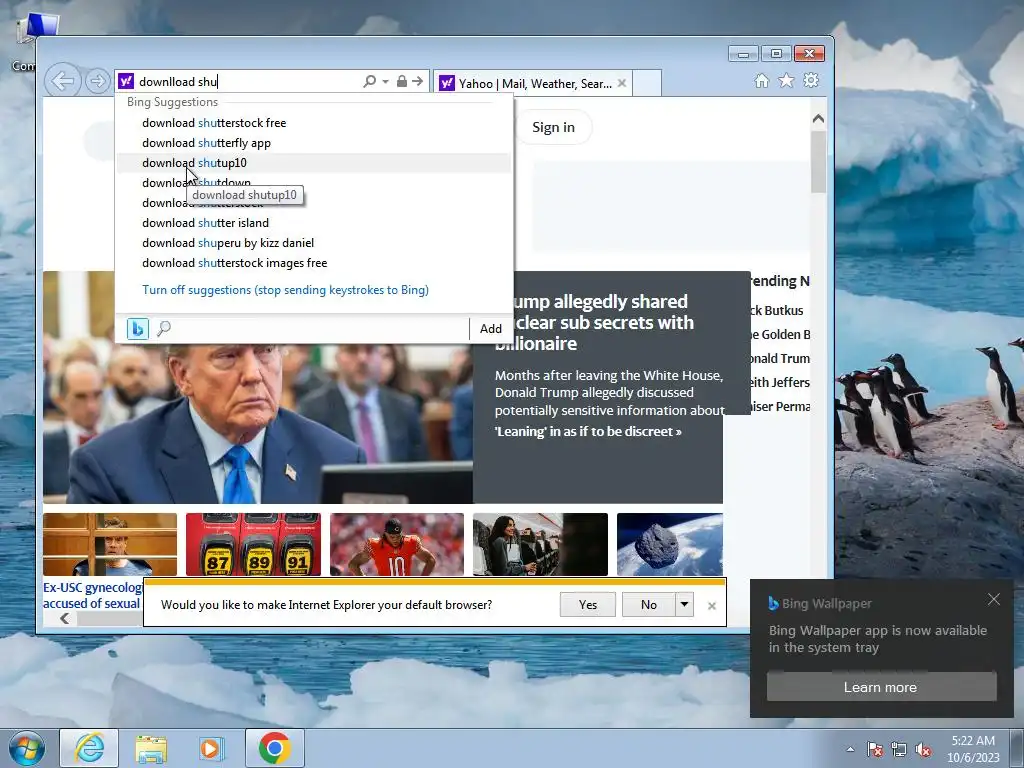Click the magnifier search icon in address bar
Screen dimensions: 1024x768
[x=369, y=81]
